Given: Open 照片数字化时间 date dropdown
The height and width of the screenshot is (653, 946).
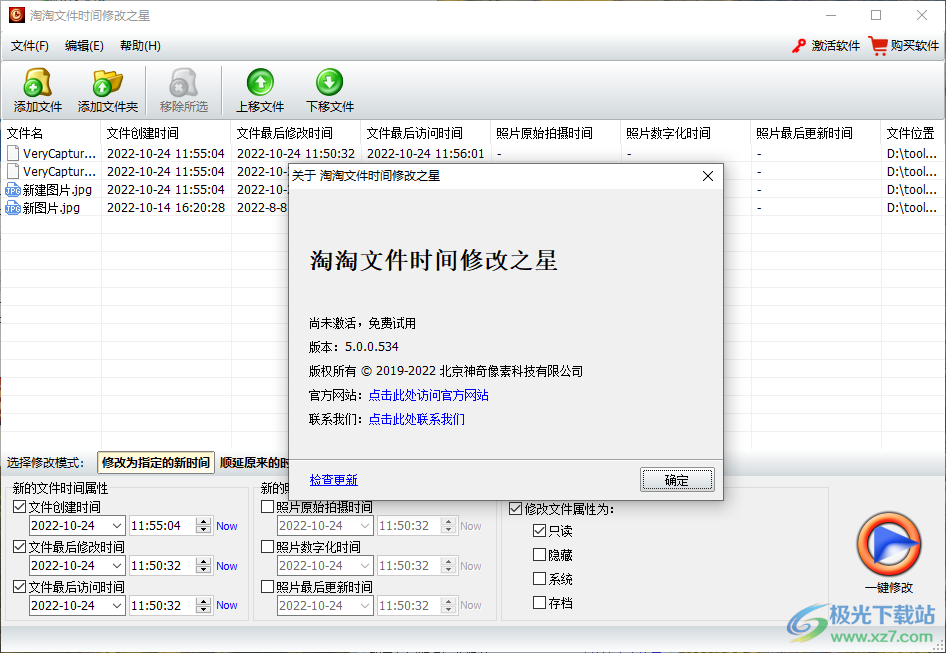Looking at the screenshot, I should (x=365, y=565).
